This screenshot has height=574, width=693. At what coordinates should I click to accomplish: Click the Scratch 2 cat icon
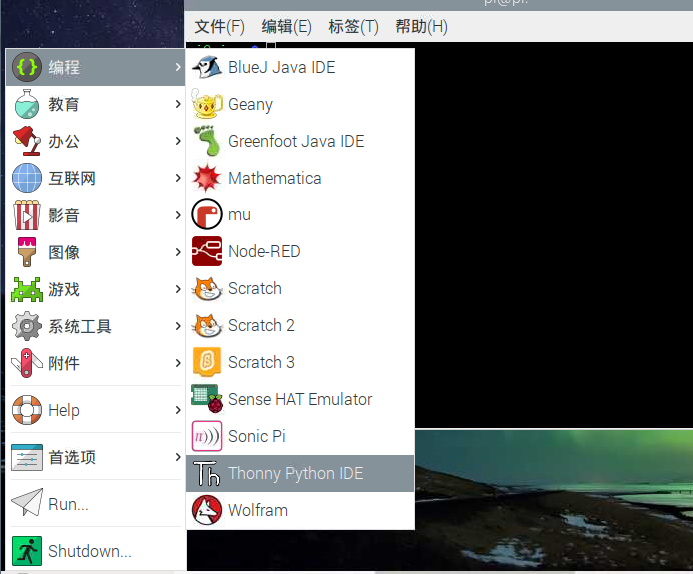(x=207, y=325)
